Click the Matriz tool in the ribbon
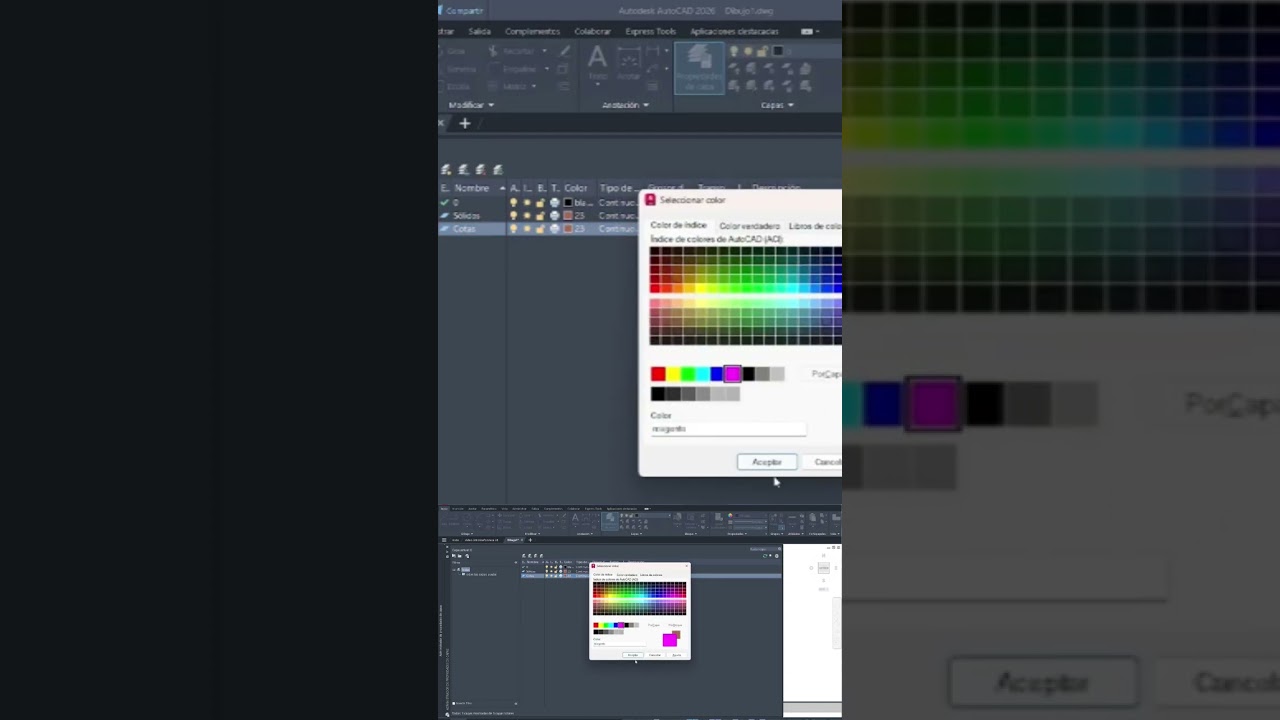This screenshot has width=1280, height=720. pyautogui.click(x=509, y=86)
